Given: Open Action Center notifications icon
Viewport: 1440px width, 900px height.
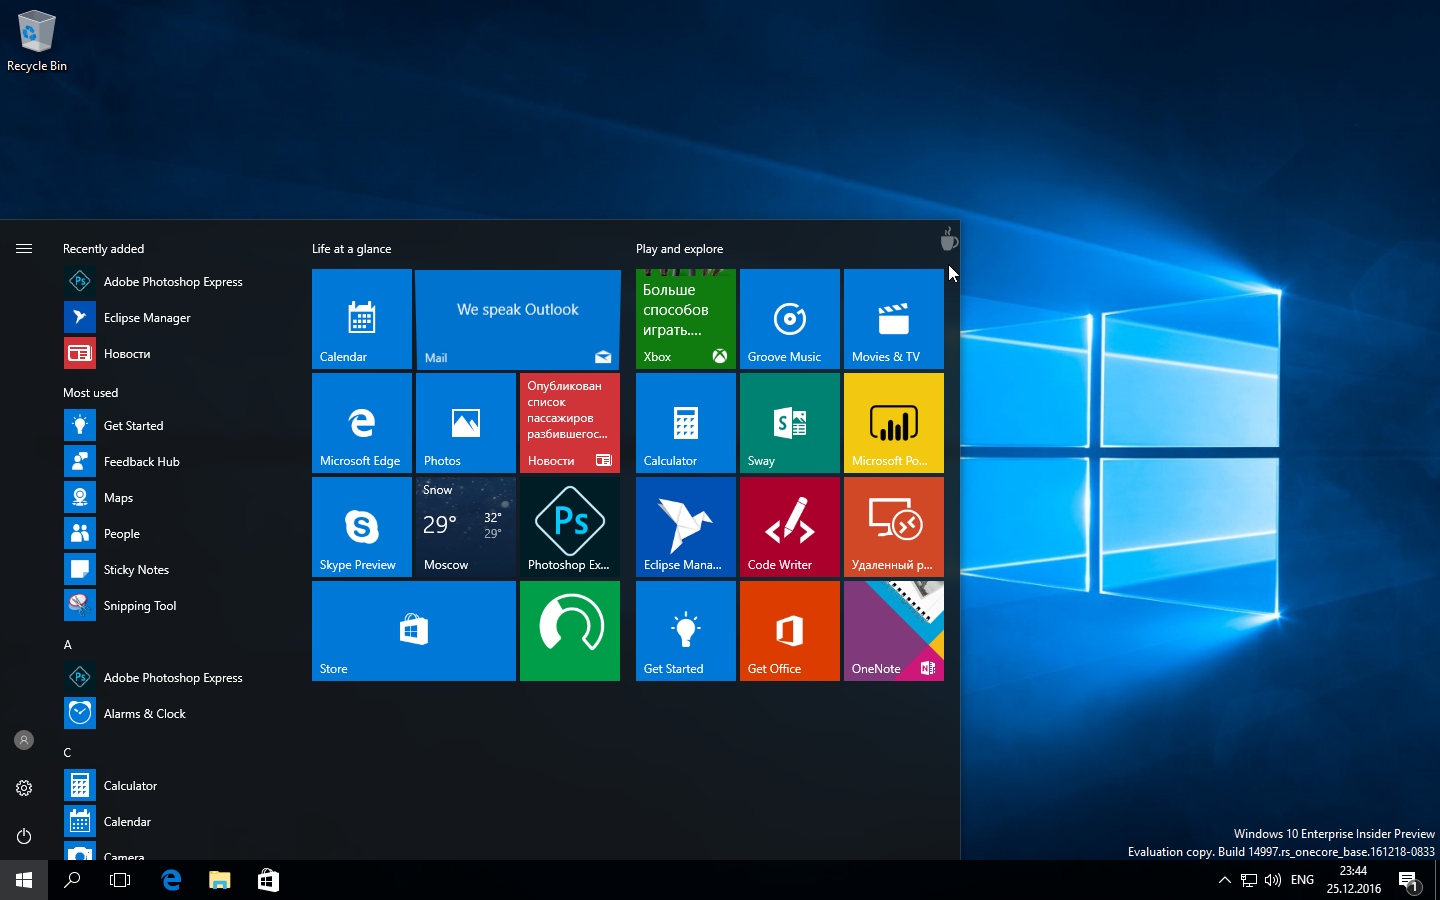Looking at the screenshot, I should tap(1409, 881).
